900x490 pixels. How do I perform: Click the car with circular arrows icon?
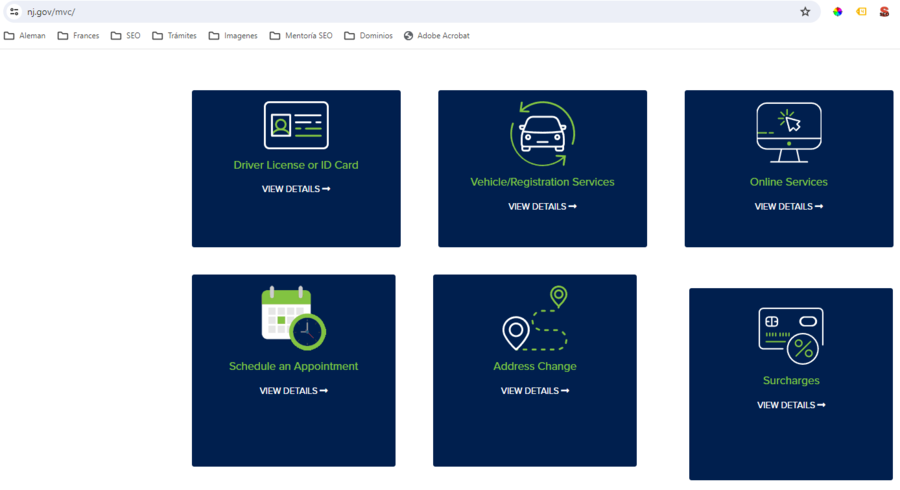pos(542,134)
